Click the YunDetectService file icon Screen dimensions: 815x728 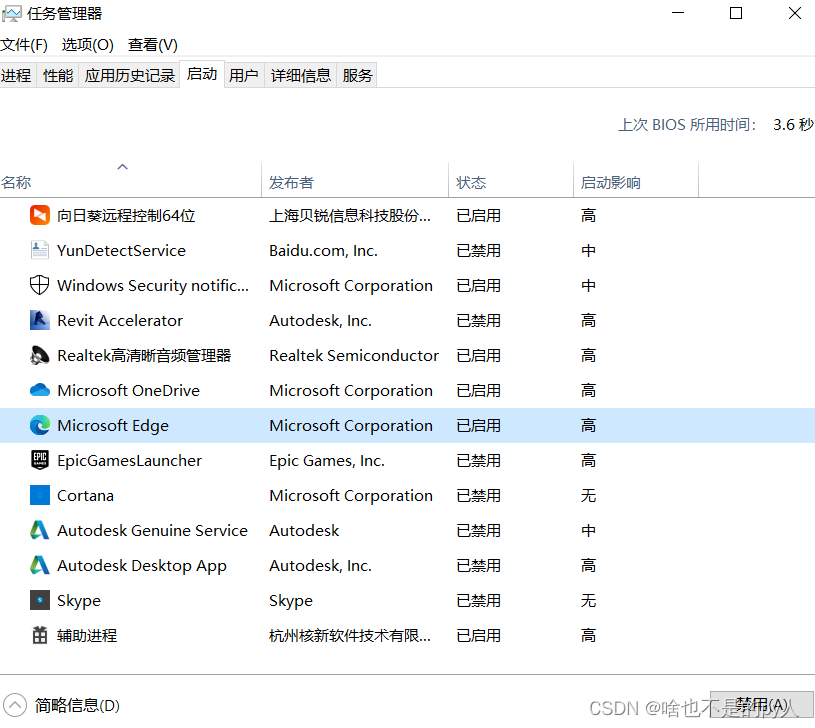tap(40, 250)
